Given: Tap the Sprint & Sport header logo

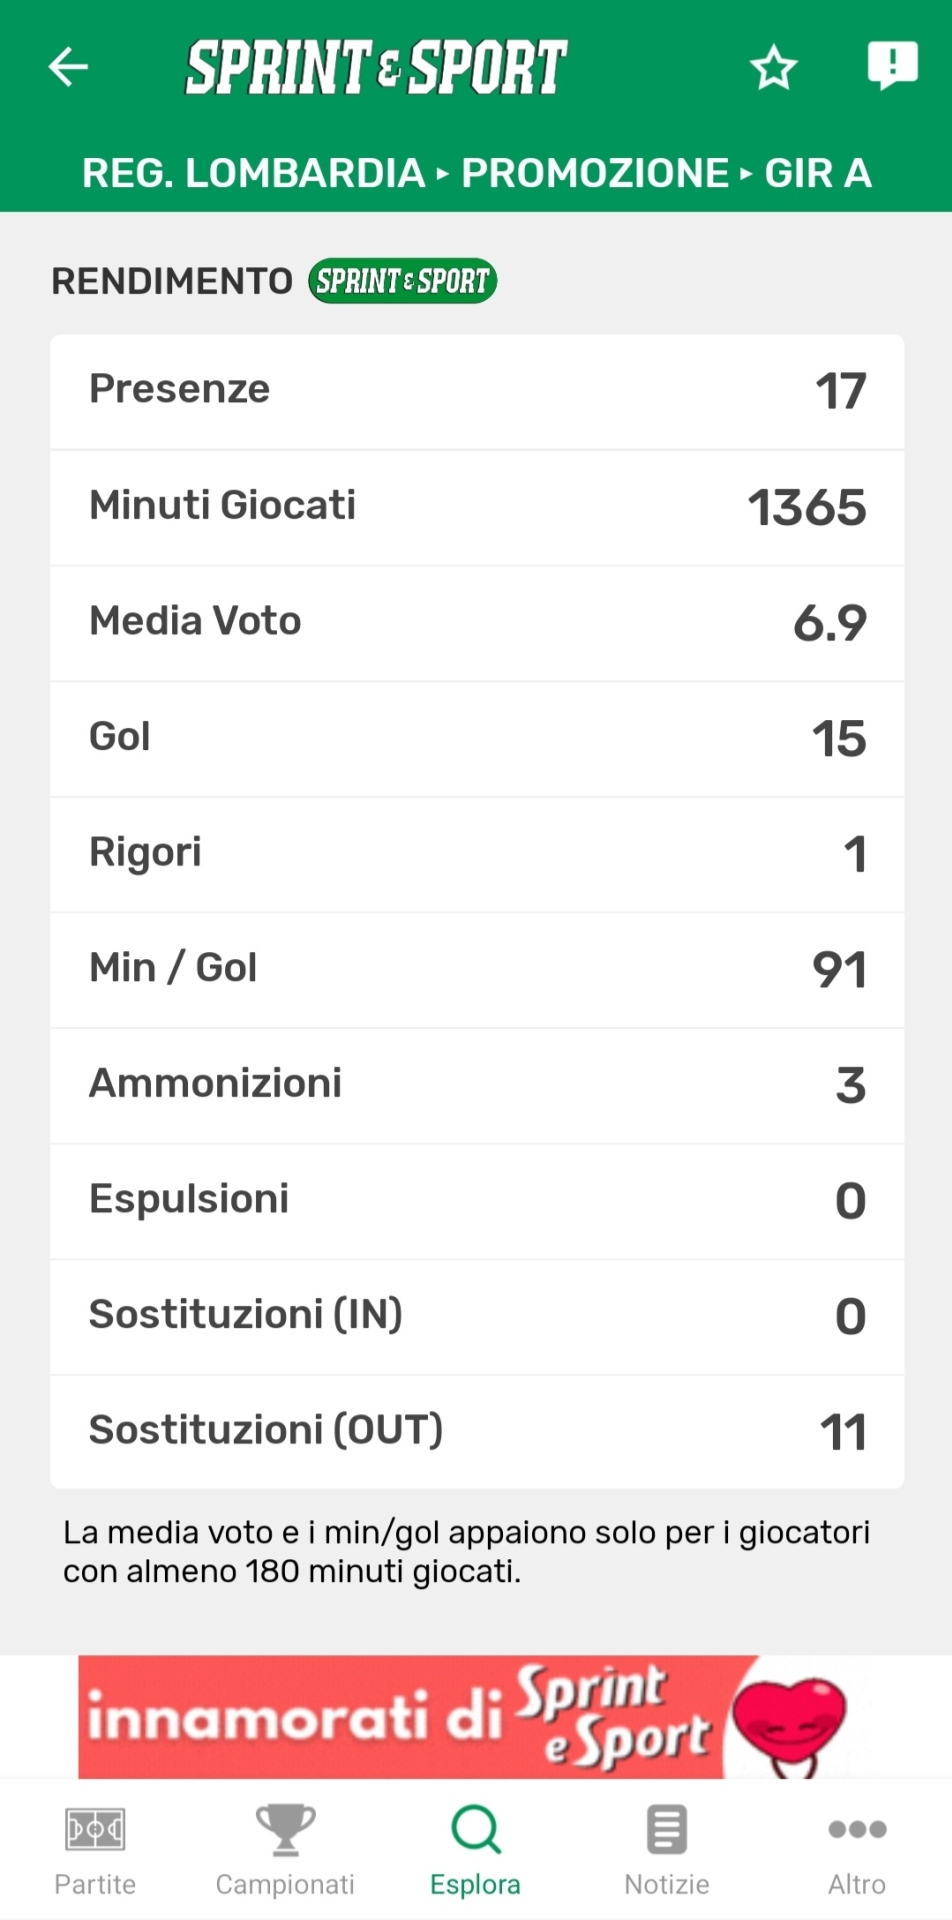Looking at the screenshot, I should click(x=376, y=67).
